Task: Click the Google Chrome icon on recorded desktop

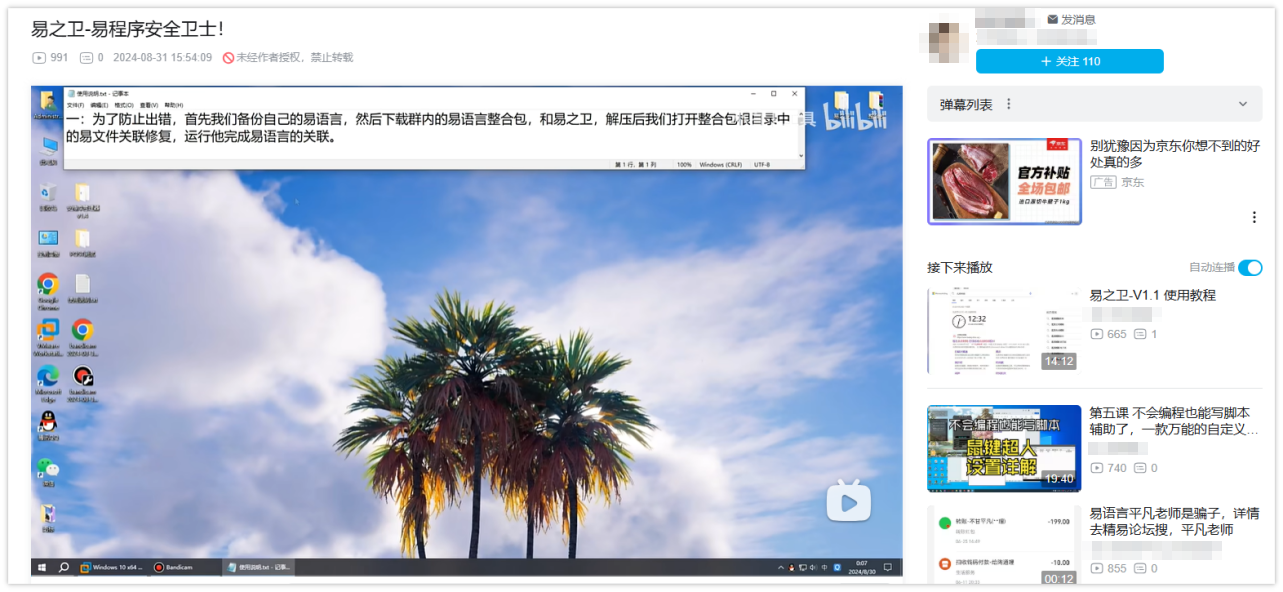Action: pos(47,284)
